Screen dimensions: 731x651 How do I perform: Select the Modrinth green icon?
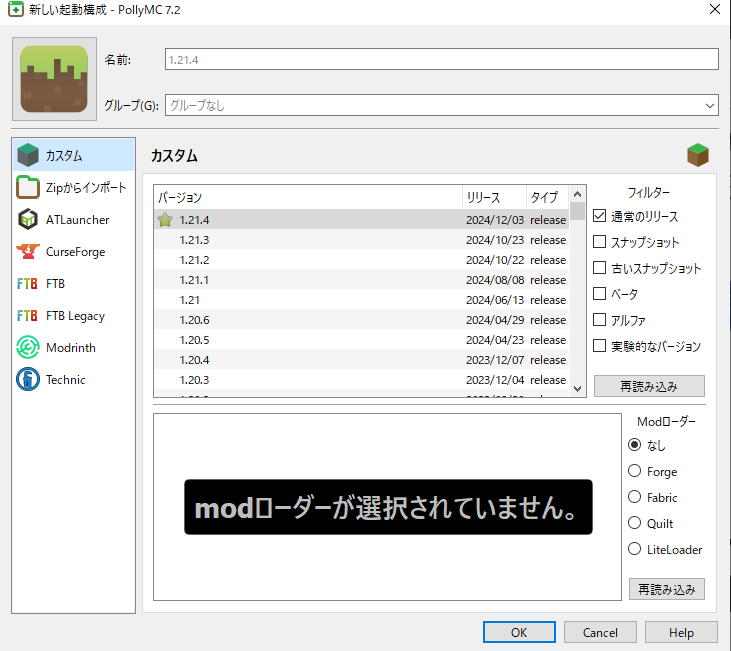tap(28, 347)
